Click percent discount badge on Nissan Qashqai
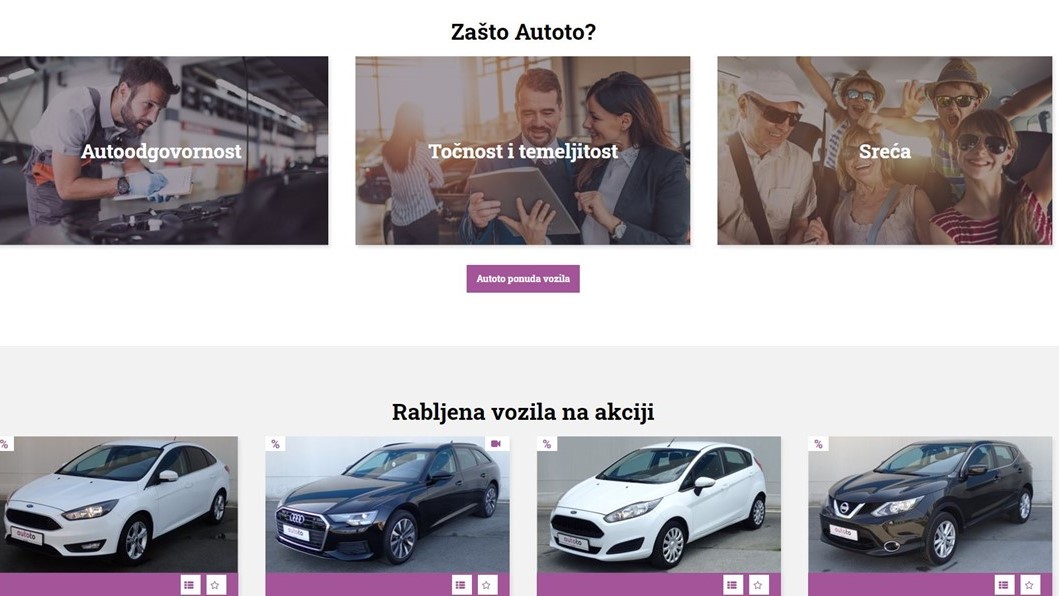Viewport: 1059px width, 596px height. [819, 444]
